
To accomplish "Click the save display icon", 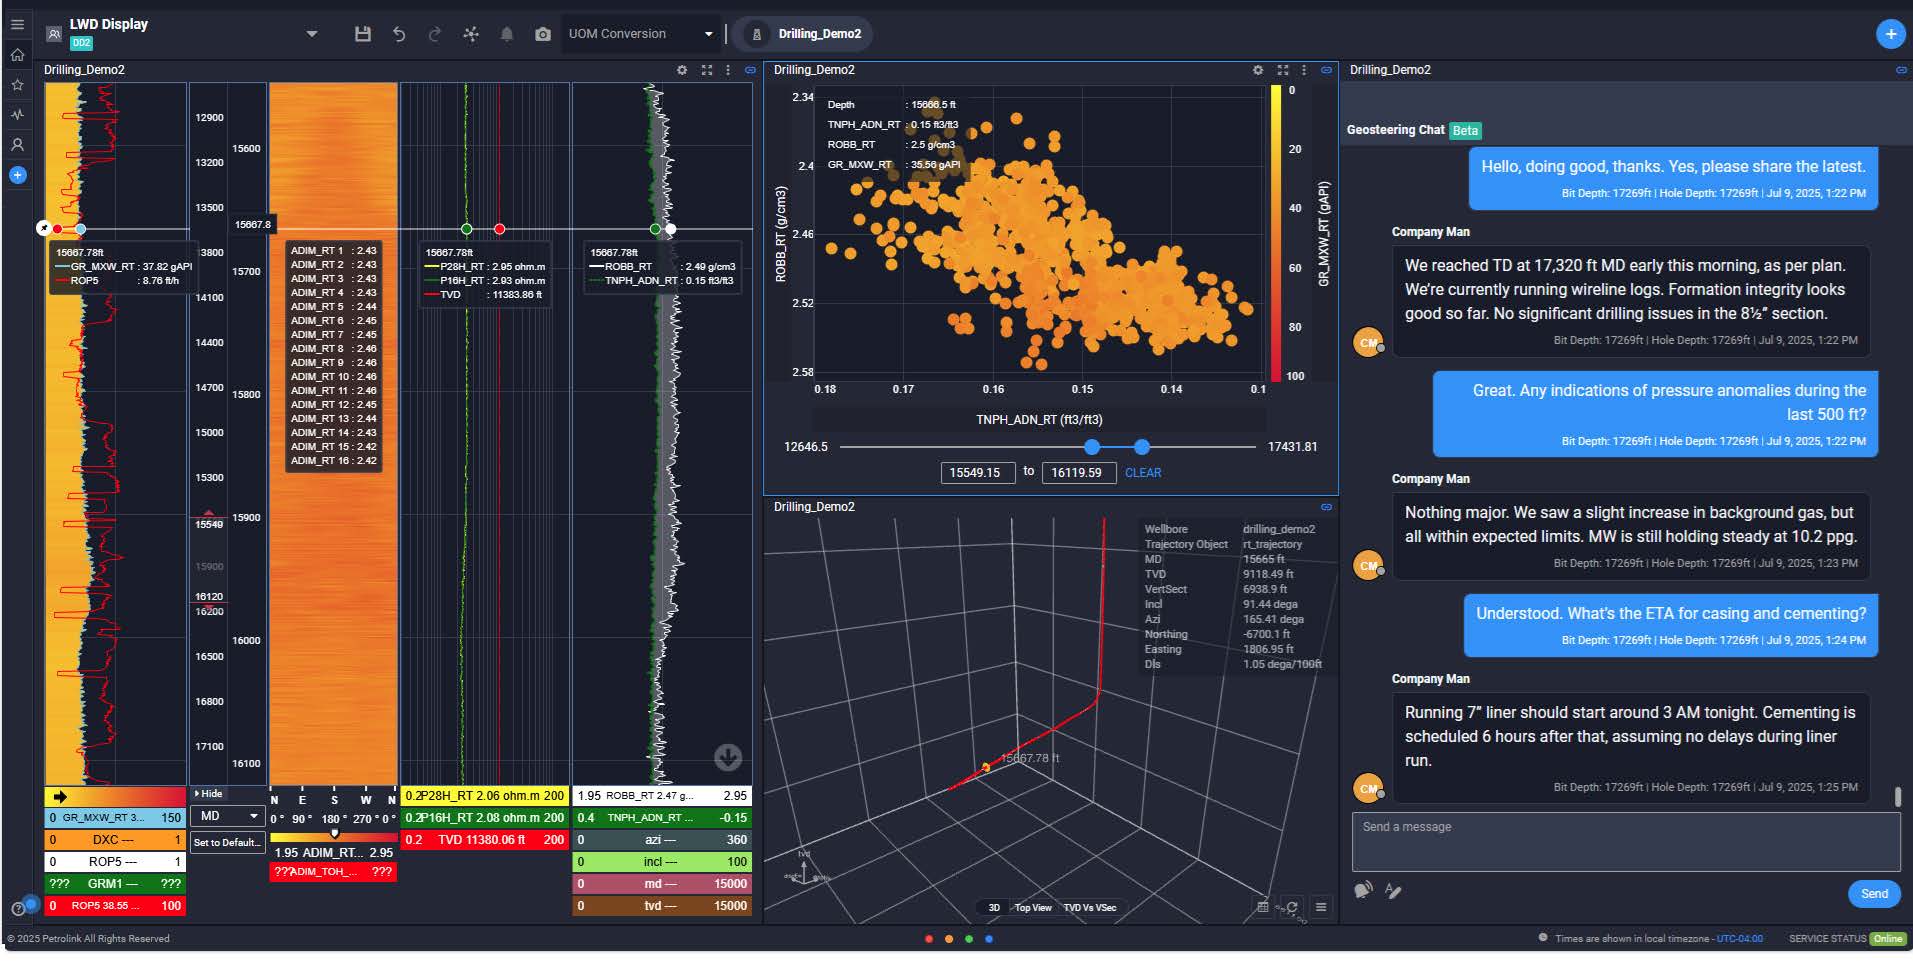I will coord(363,34).
